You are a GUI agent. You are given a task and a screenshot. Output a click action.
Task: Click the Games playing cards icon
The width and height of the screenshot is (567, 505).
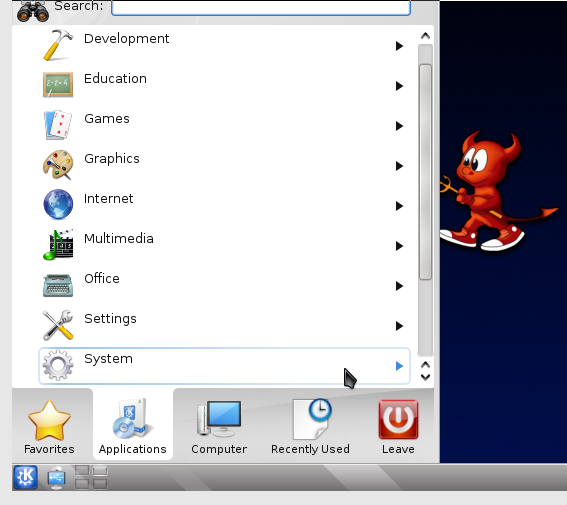pyautogui.click(x=58, y=125)
